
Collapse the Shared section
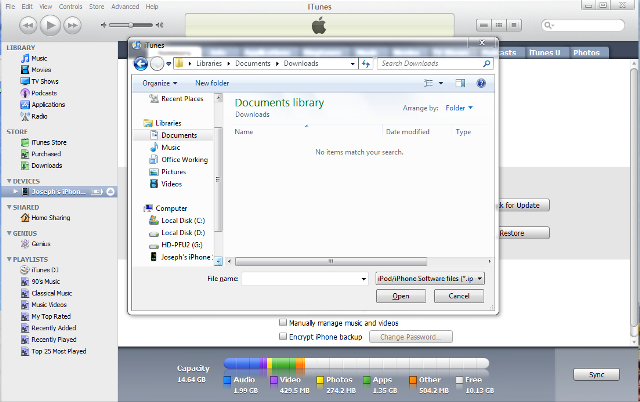9,207
